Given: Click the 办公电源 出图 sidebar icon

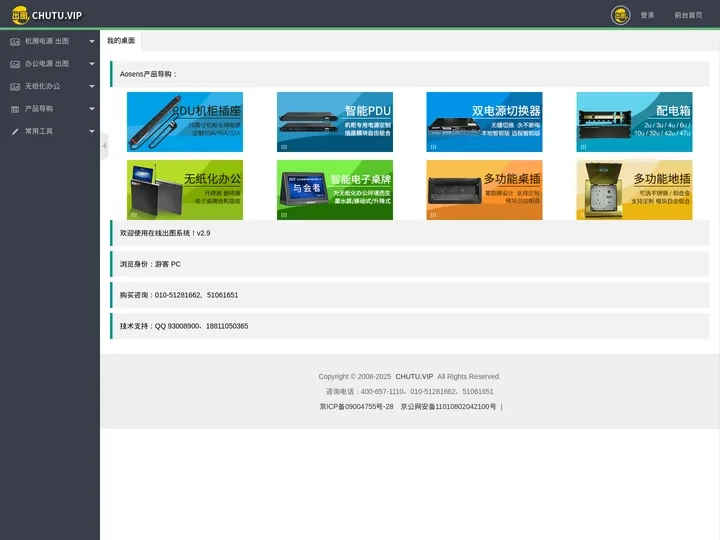Looking at the screenshot, I should point(15,64).
